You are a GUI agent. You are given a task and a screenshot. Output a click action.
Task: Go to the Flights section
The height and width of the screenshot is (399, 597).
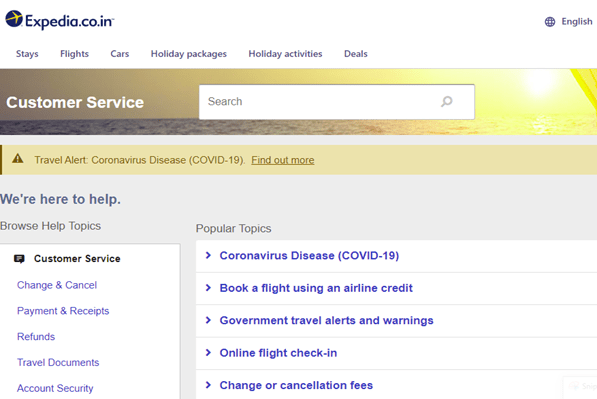pos(74,54)
